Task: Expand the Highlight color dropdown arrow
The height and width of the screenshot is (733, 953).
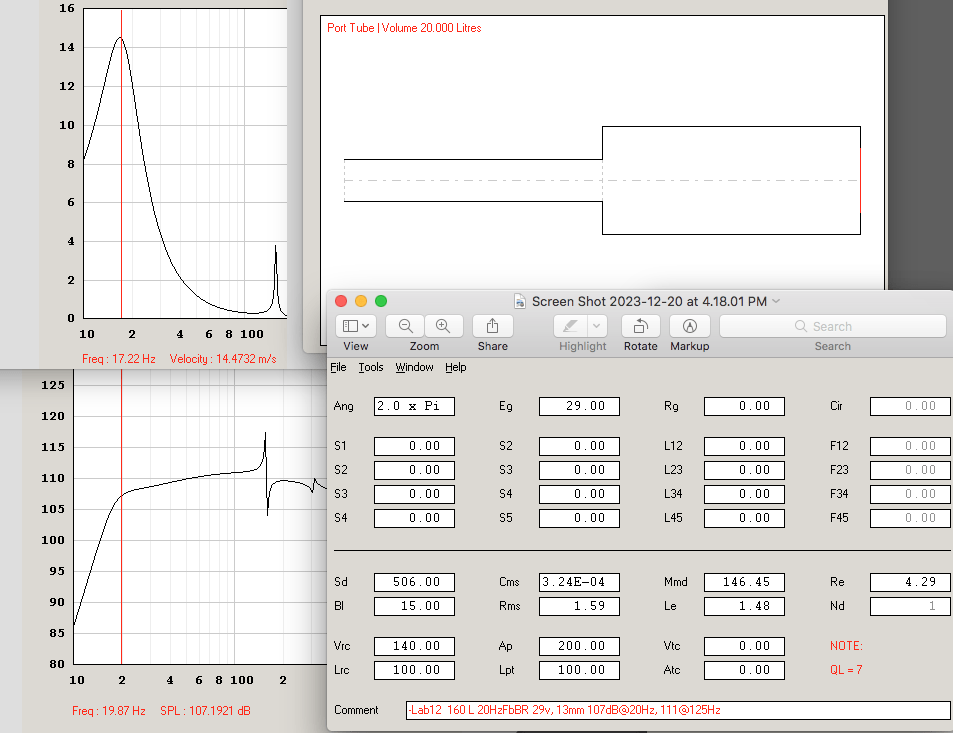Action: point(597,326)
